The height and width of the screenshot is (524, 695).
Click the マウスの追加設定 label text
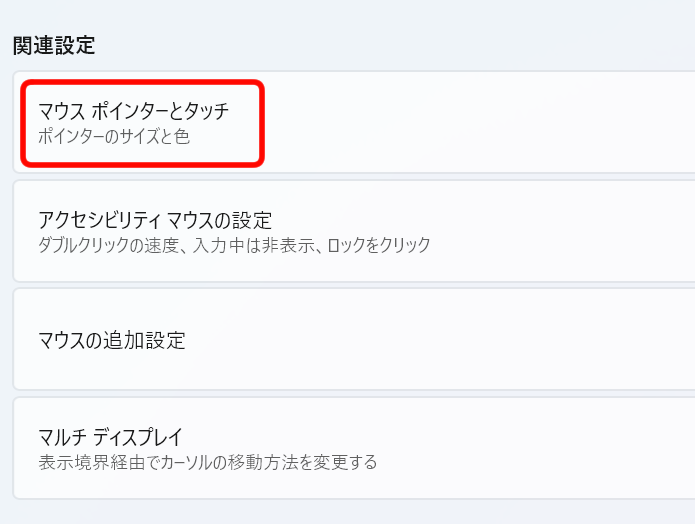click(111, 340)
